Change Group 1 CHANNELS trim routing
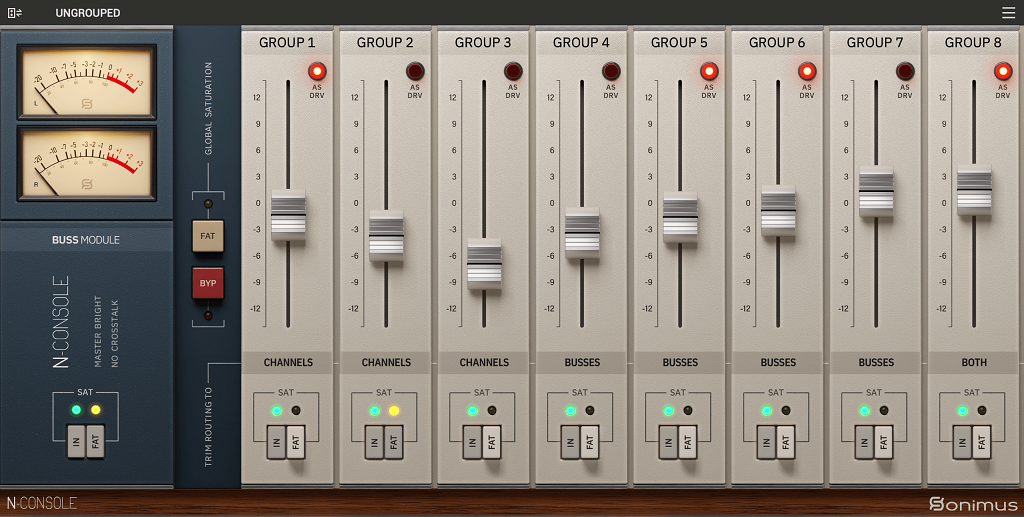This screenshot has height=517, width=1024. [288, 362]
